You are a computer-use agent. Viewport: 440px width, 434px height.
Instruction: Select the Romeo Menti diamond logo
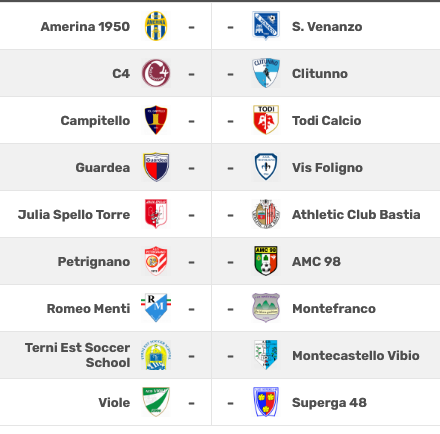click(x=156, y=308)
